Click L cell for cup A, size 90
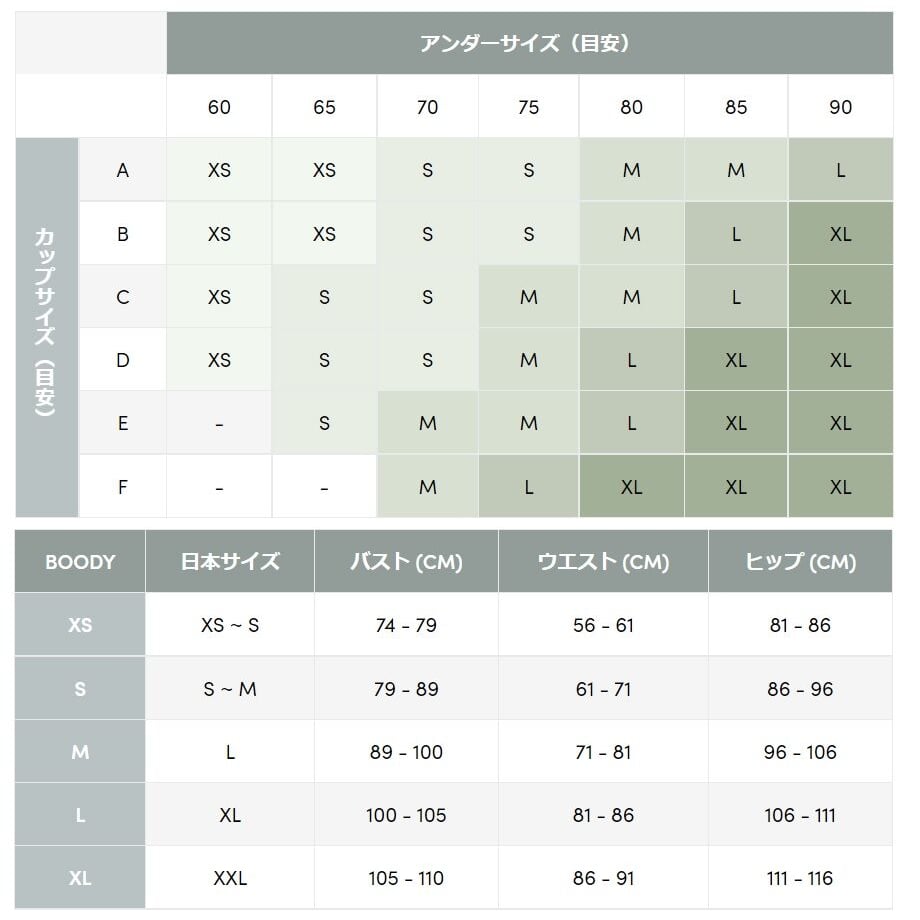The image size is (920, 920). (840, 170)
